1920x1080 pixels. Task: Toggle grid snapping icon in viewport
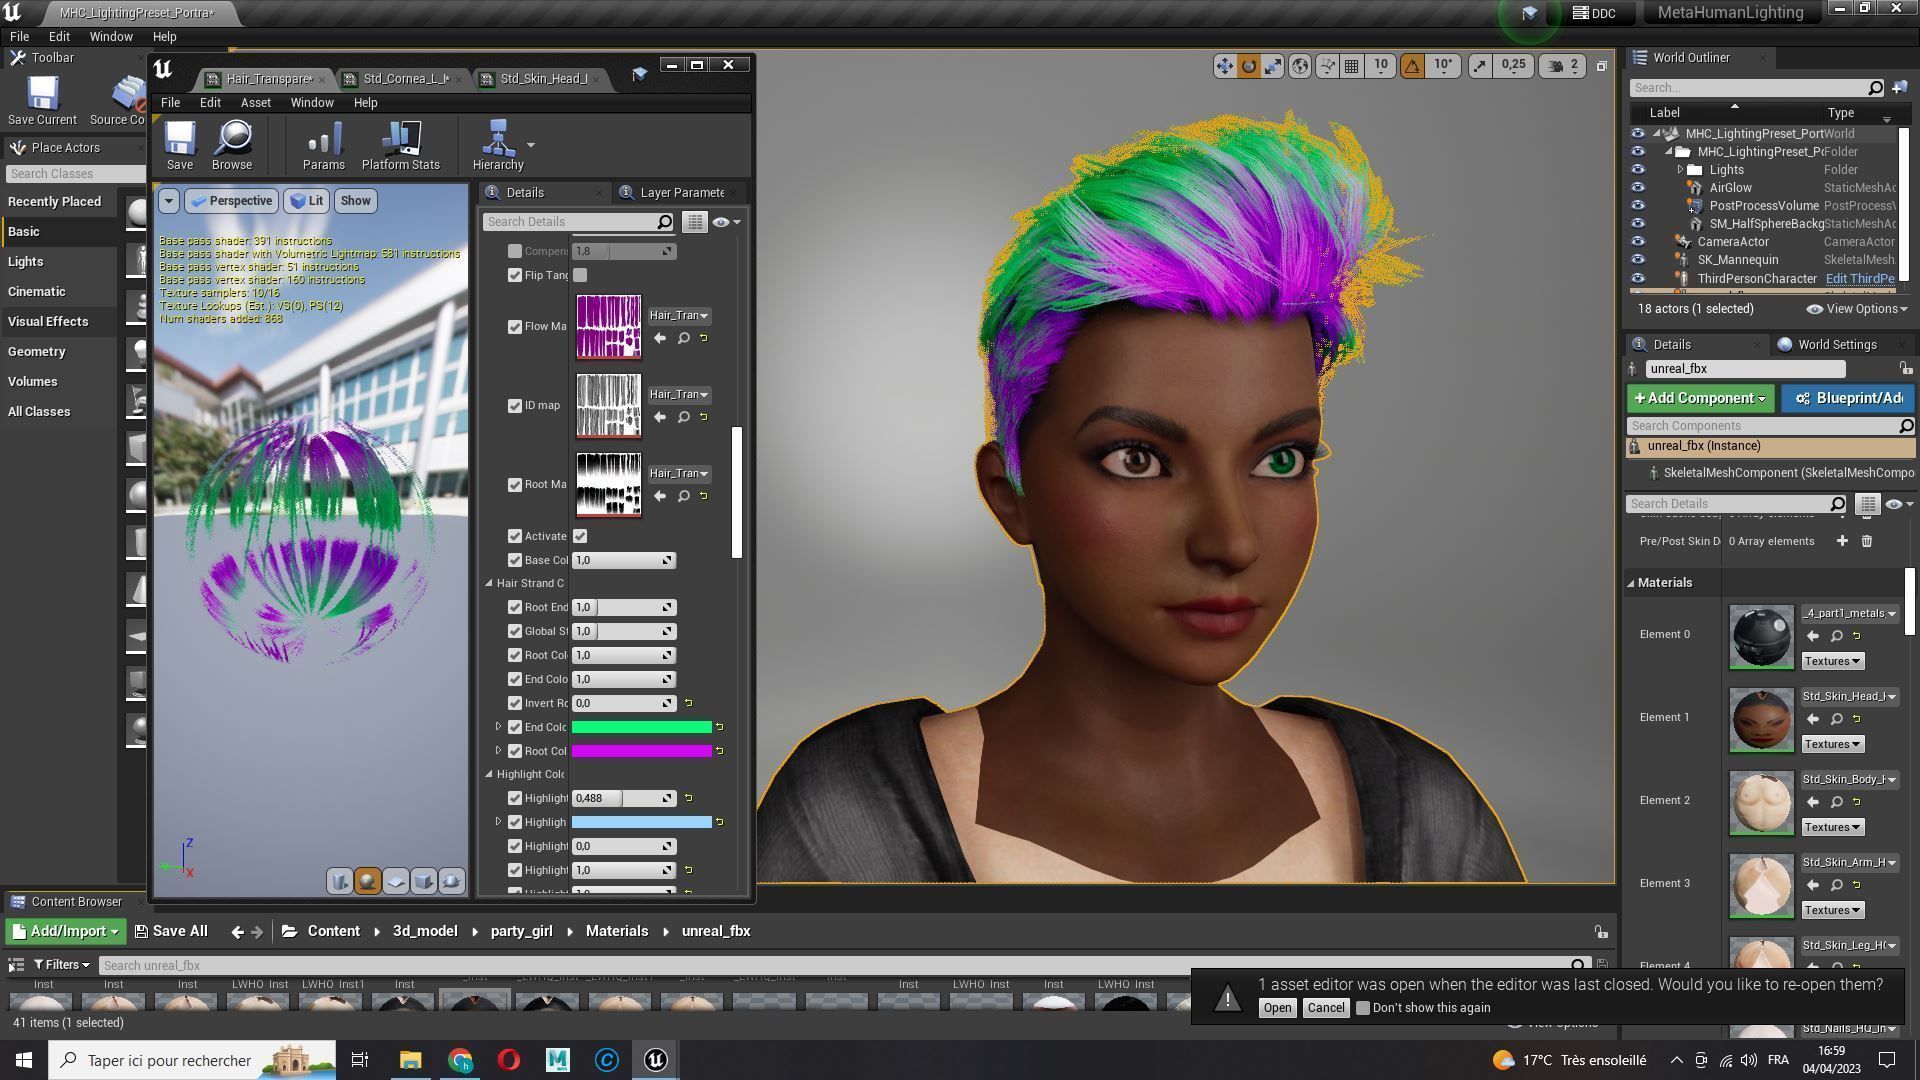[x=1352, y=66]
